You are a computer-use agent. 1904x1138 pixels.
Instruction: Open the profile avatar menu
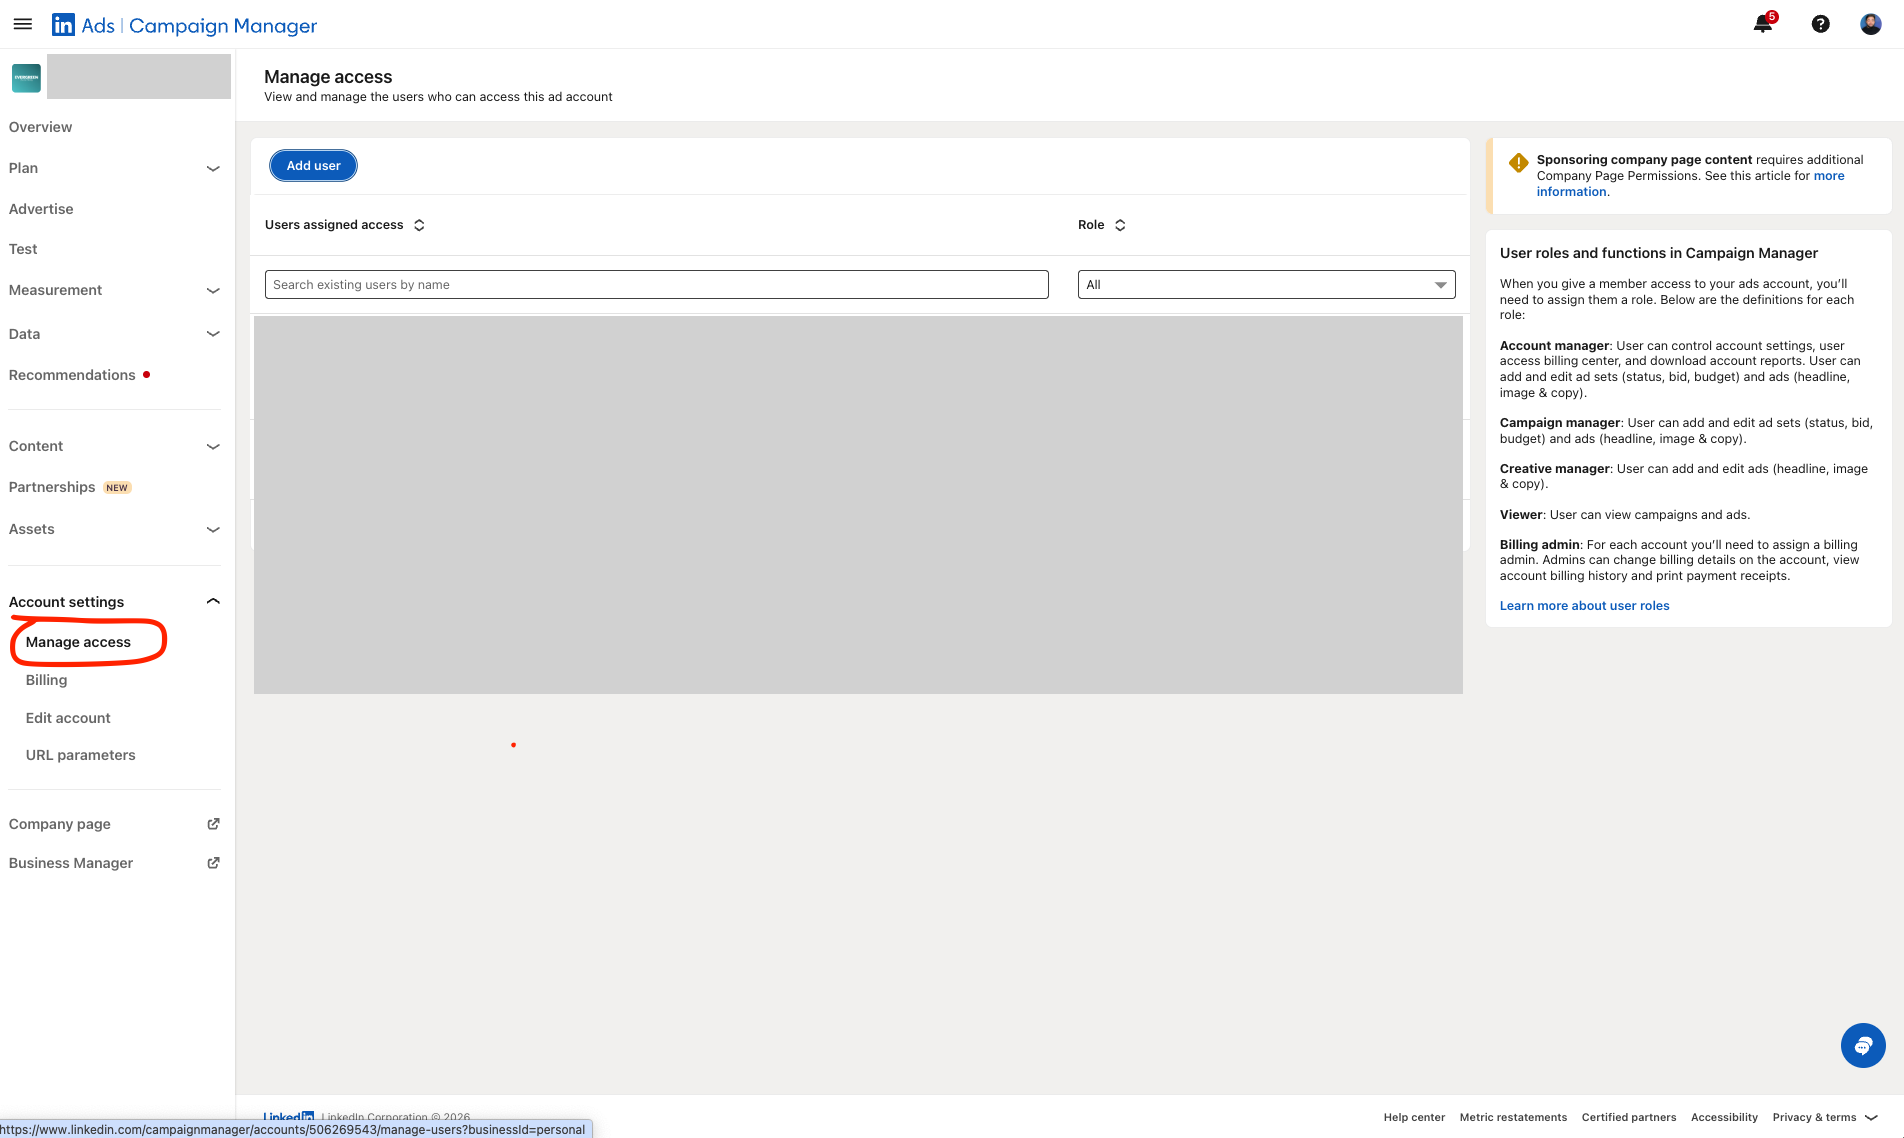tap(1871, 24)
